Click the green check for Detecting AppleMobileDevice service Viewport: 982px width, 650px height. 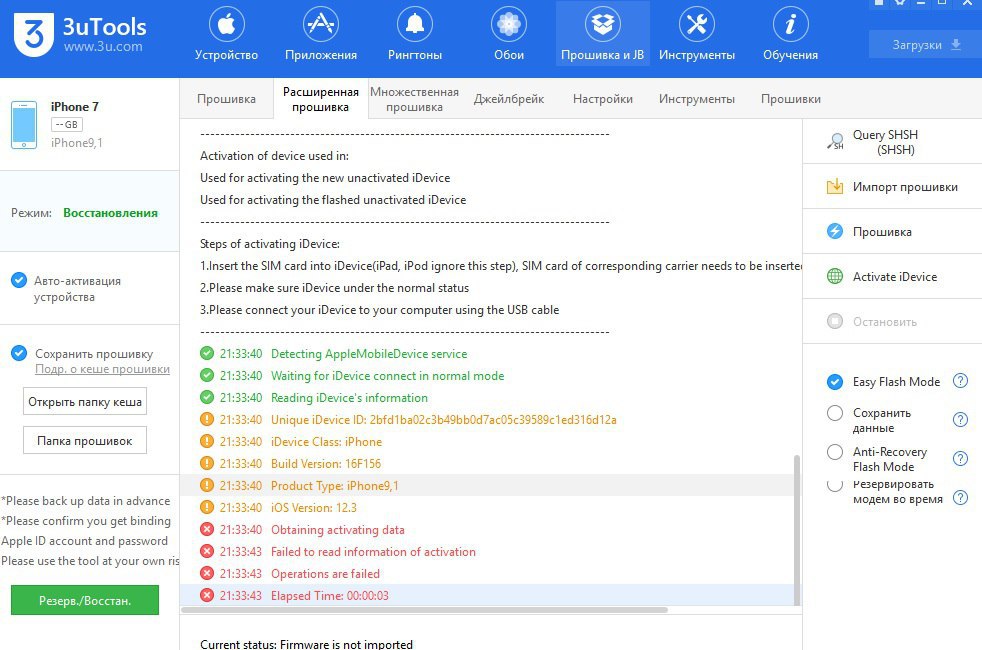point(207,353)
